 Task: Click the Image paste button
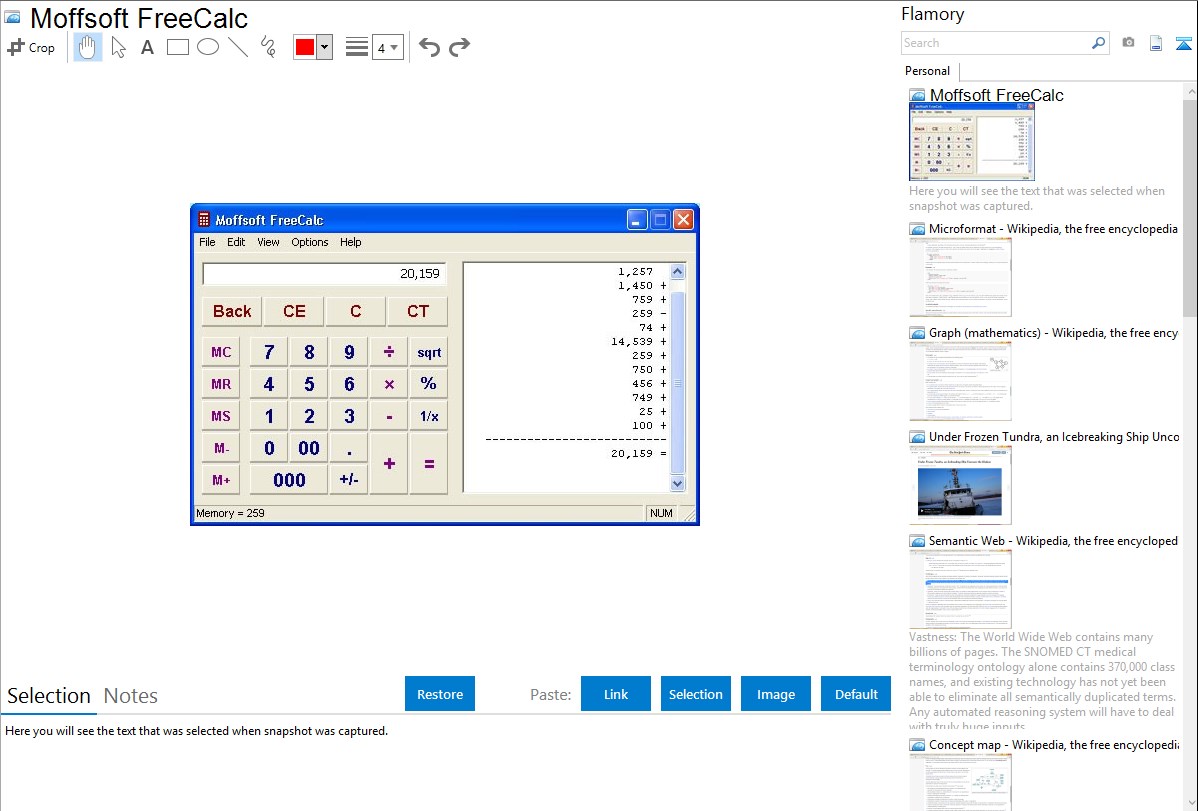pos(775,694)
